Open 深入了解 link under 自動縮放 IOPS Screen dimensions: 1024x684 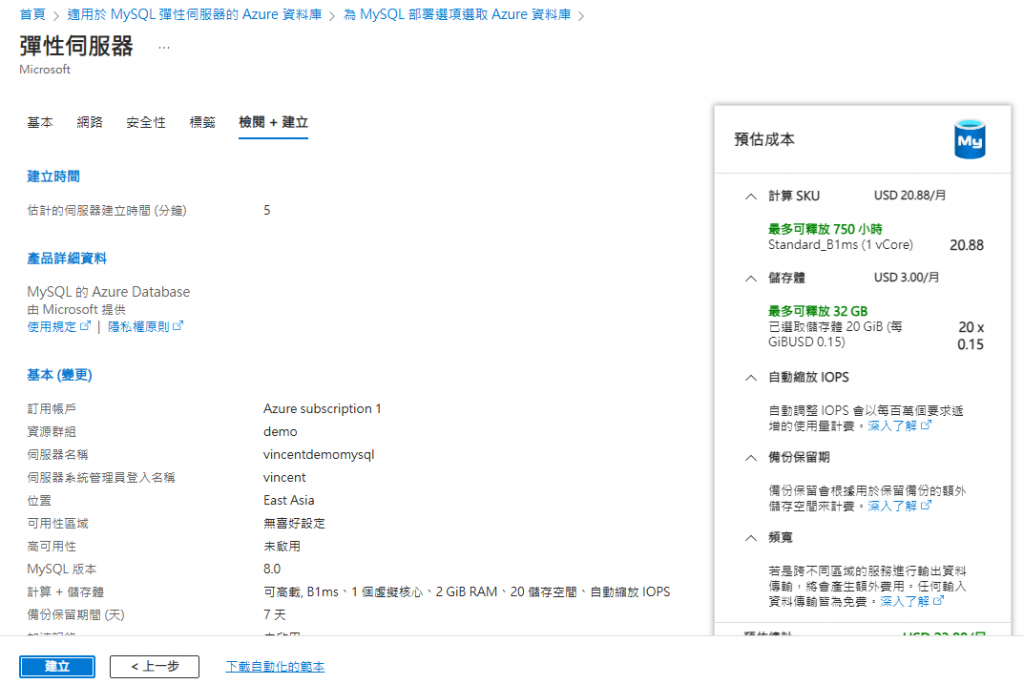coord(899,426)
